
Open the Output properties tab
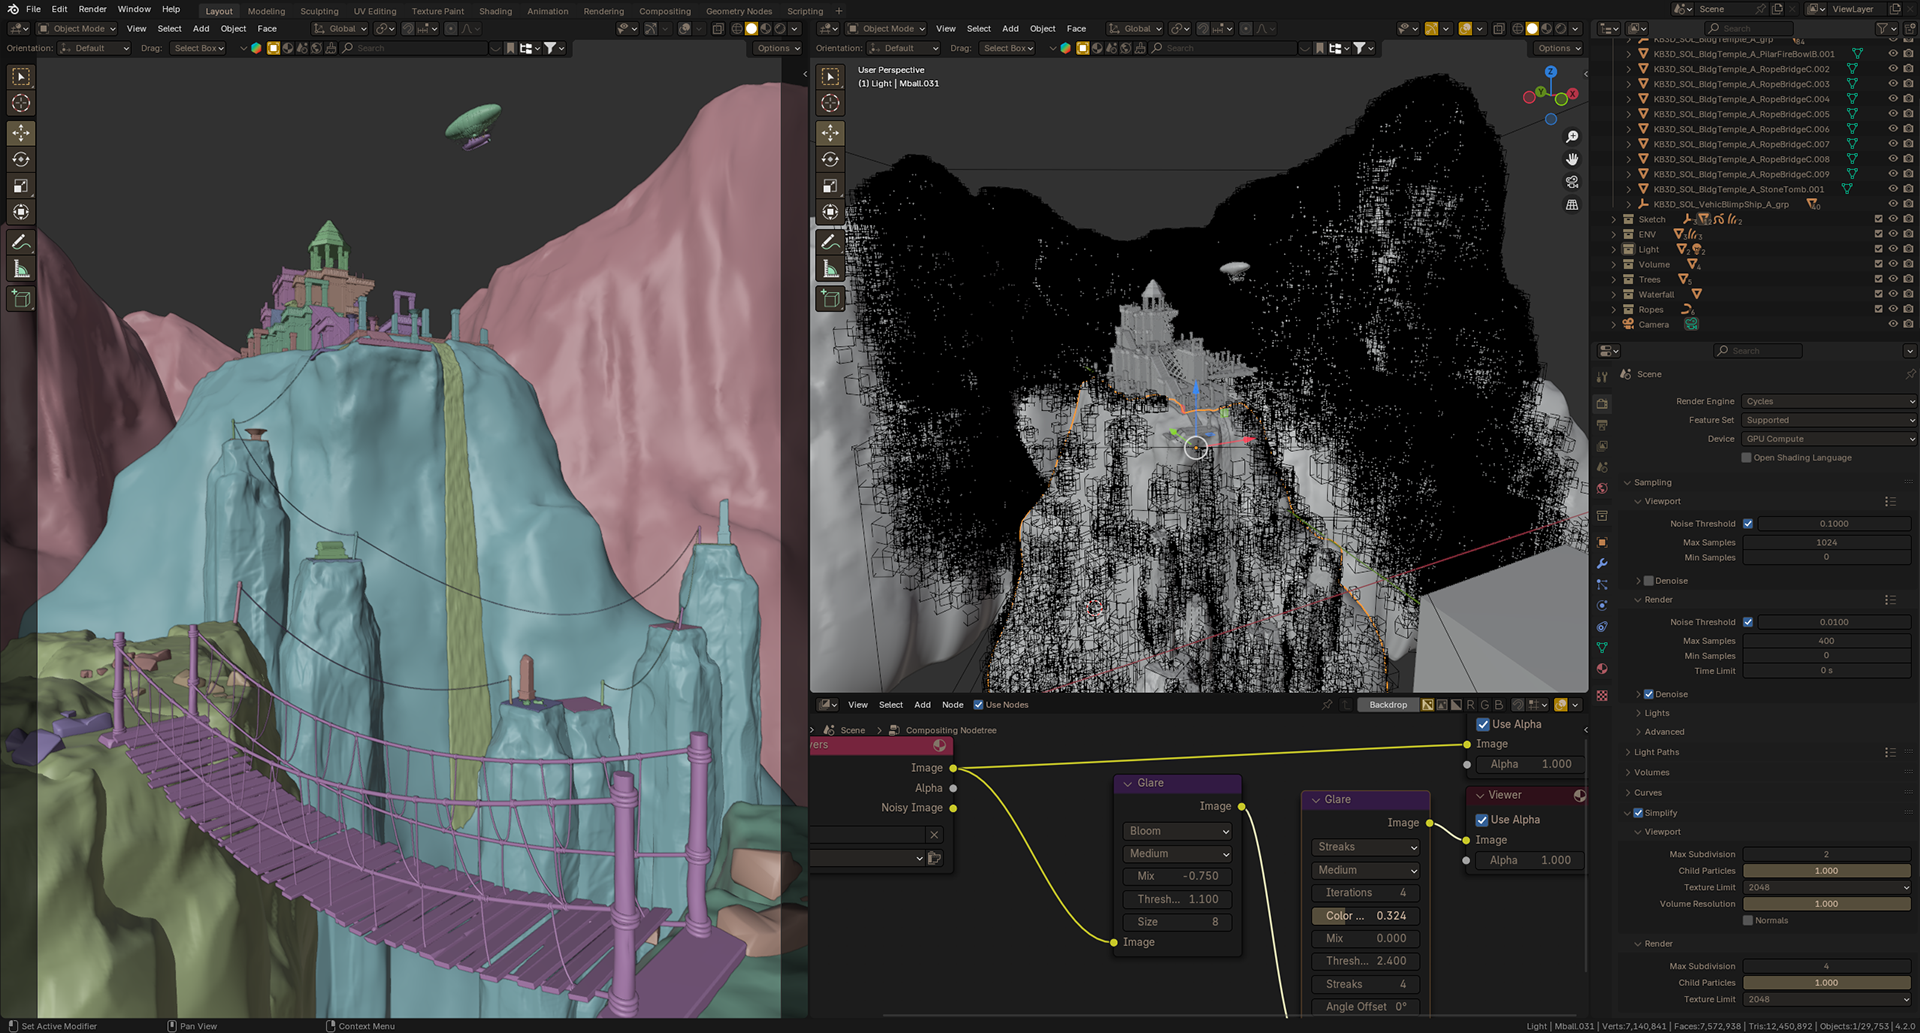[x=1602, y=425]
